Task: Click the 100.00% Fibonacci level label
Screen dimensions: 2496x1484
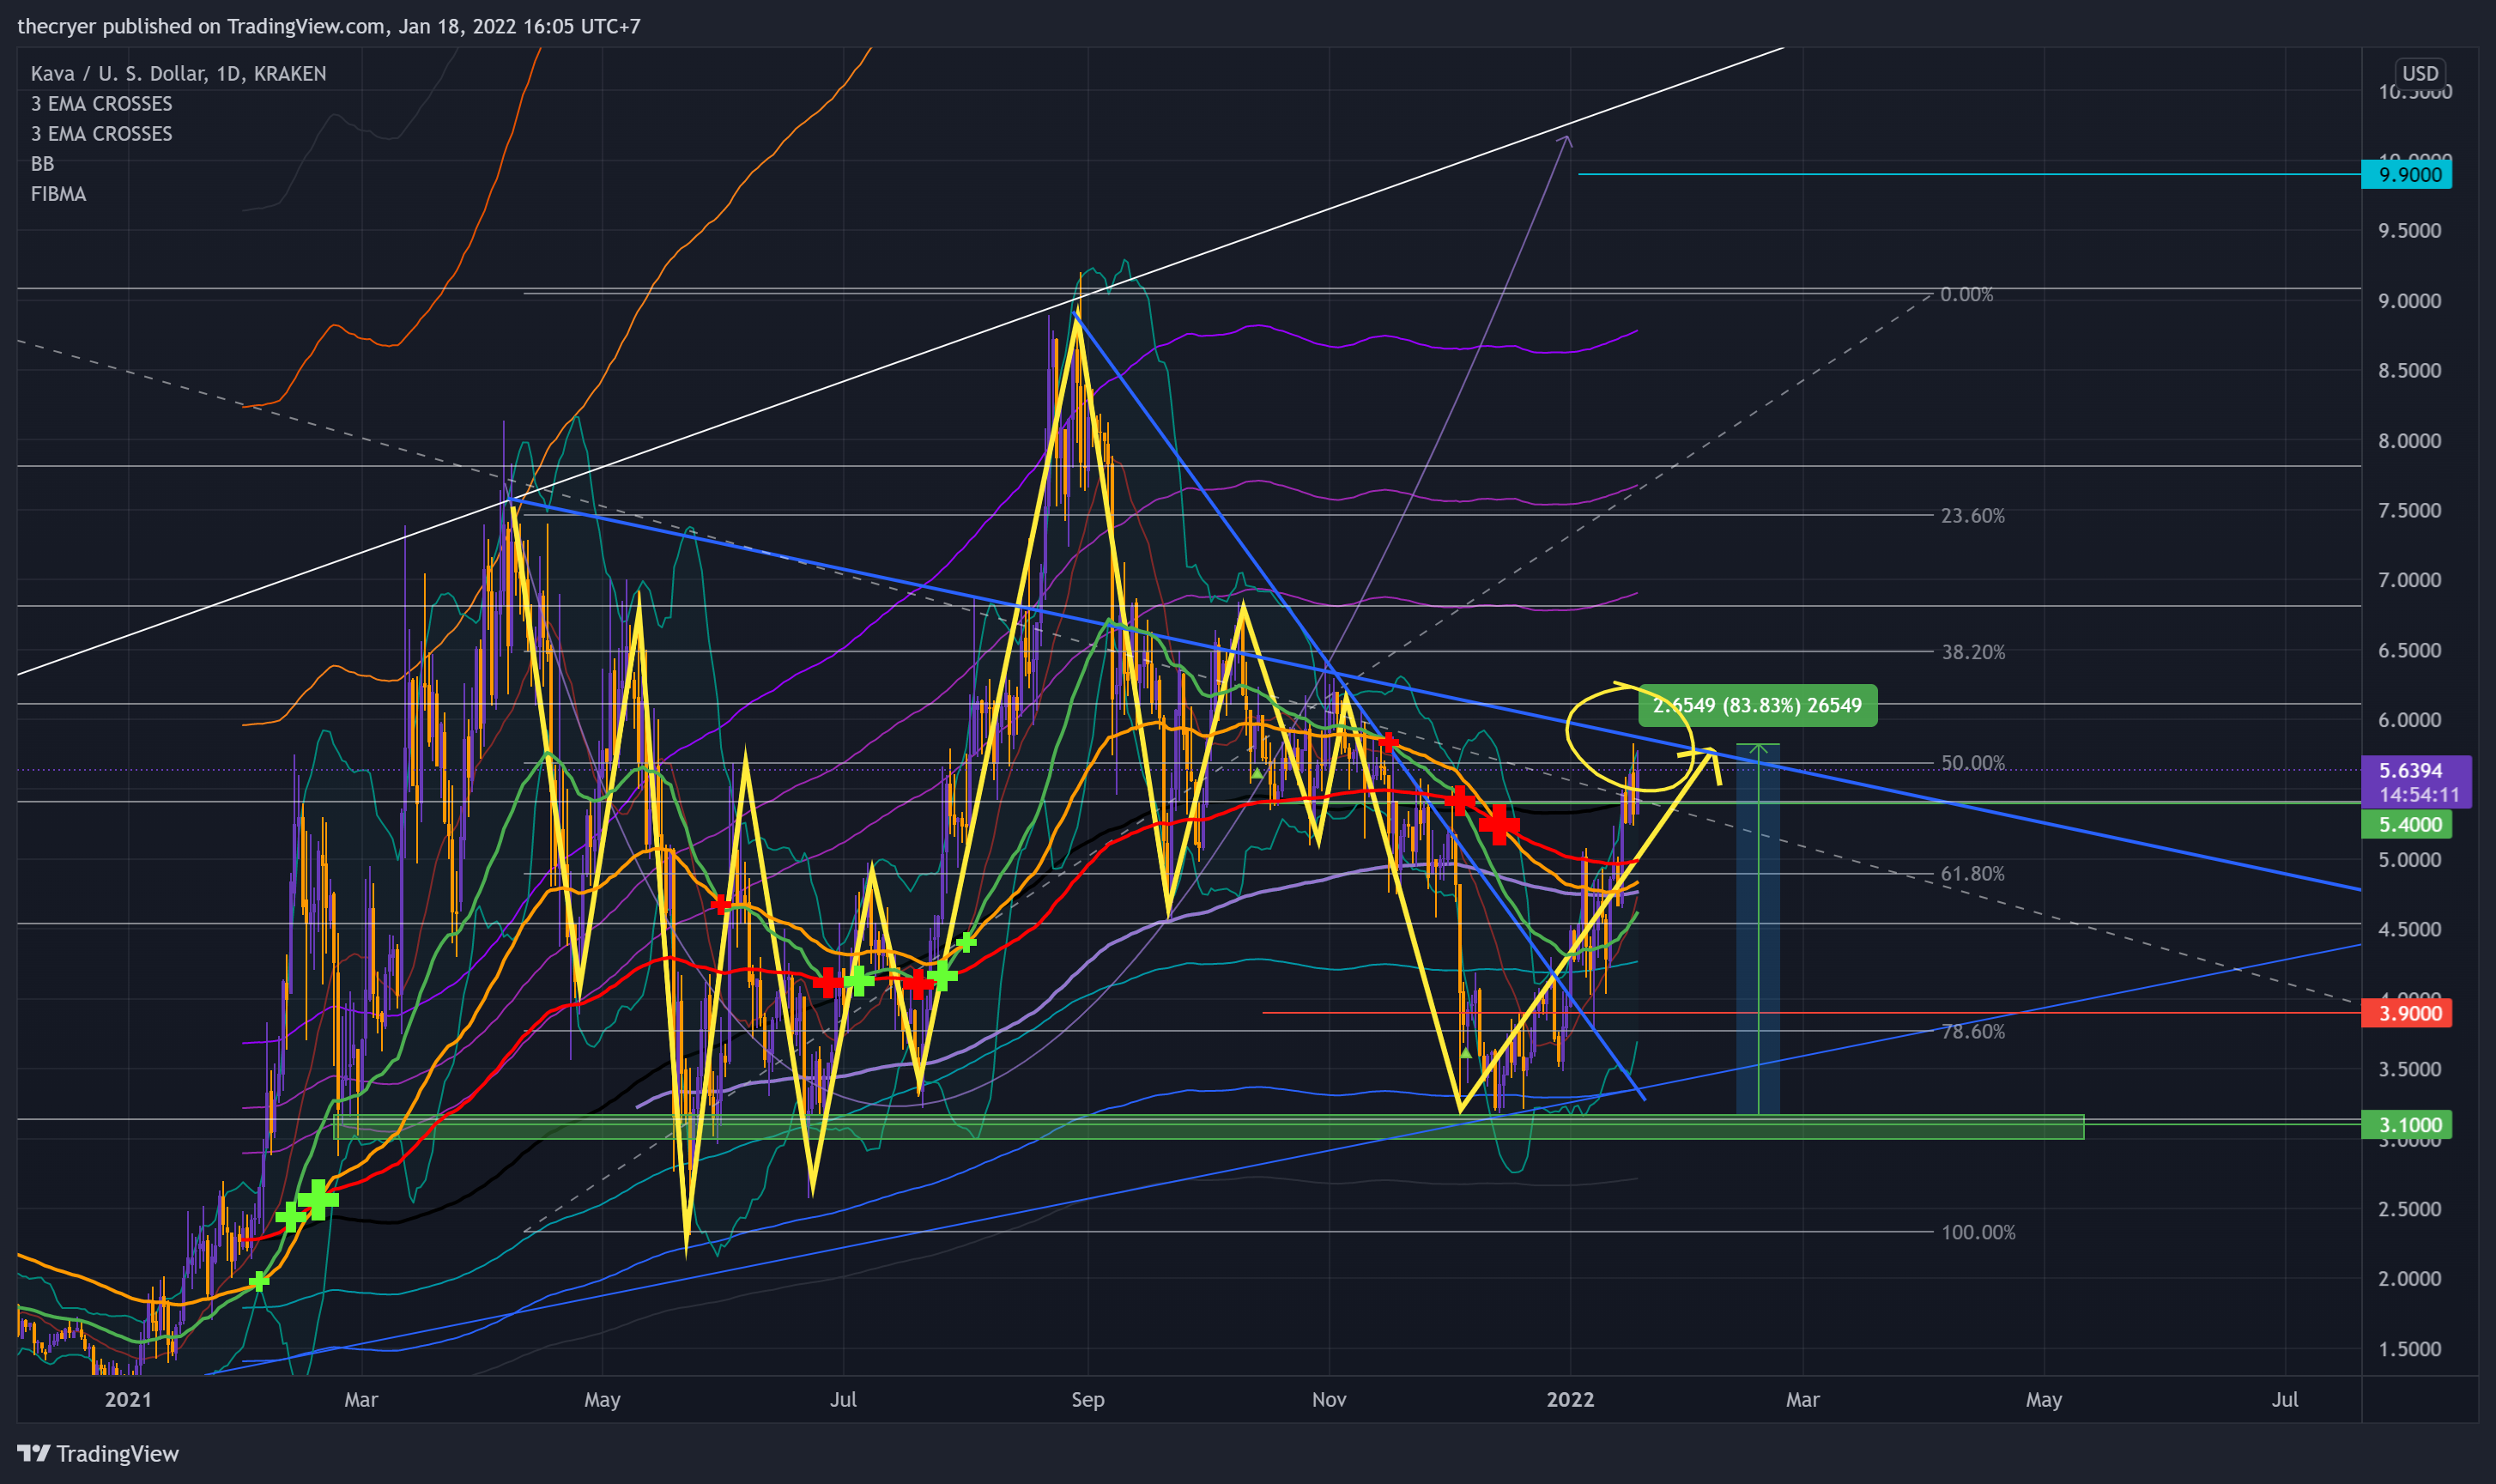Action: click(x=1978, y=1232)
